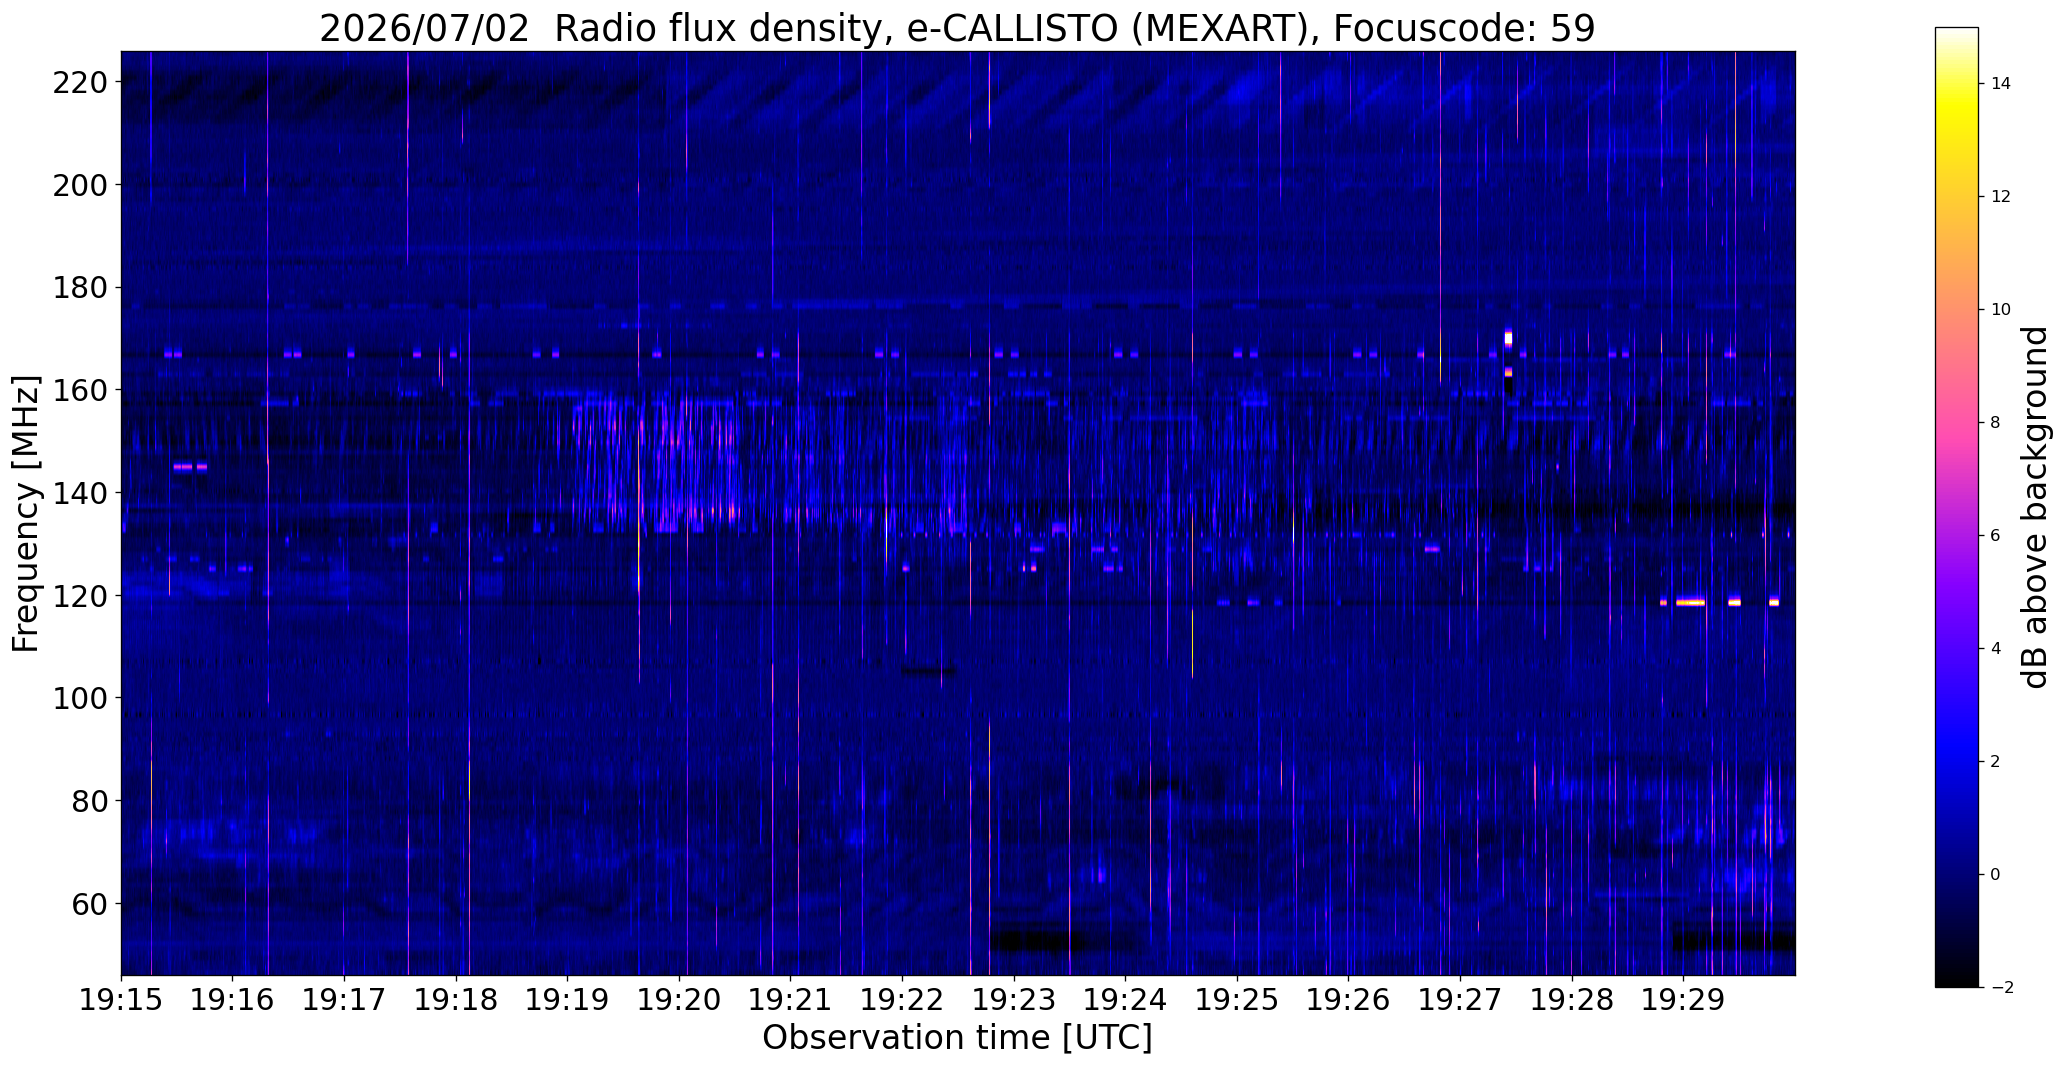The height and width of the screenshot is (1067, 2066).
Task: Click the plot title mentioning e-CALLISTO (MEXART)
Action: pos(957,28)
